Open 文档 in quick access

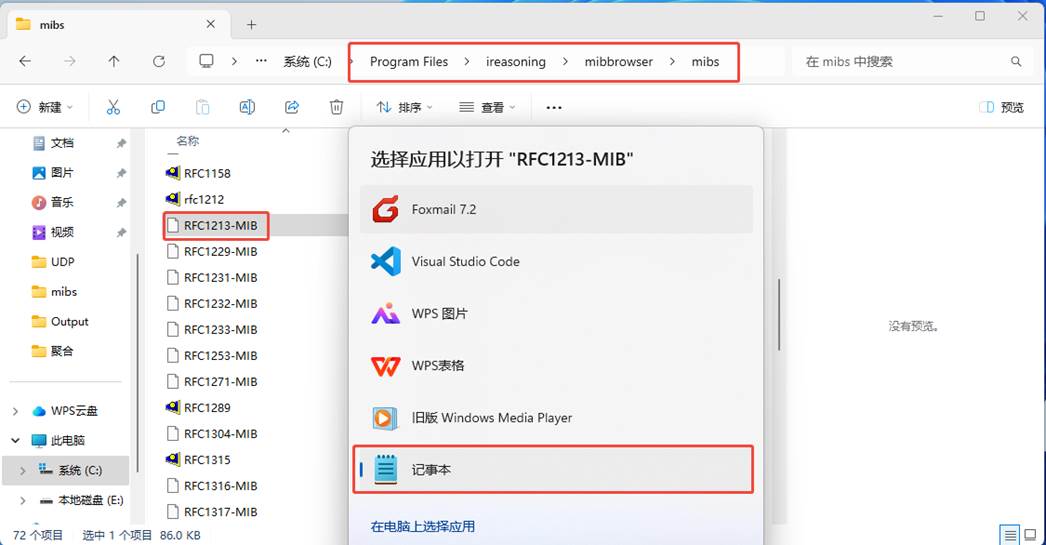(x=62, y=143)
